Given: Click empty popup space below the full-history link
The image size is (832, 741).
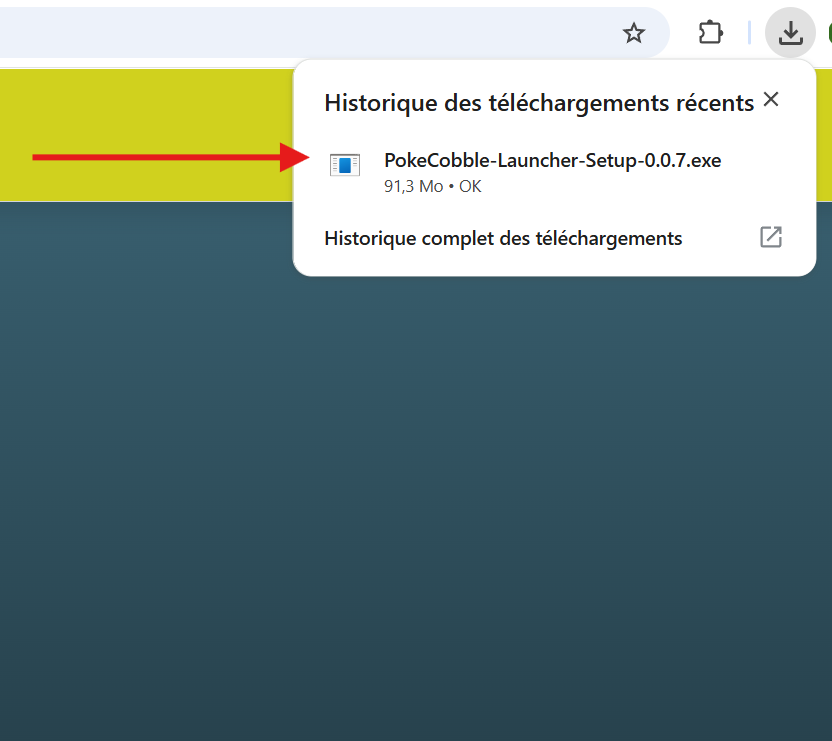Looking at the screenshot, I should tap(550, 265).
